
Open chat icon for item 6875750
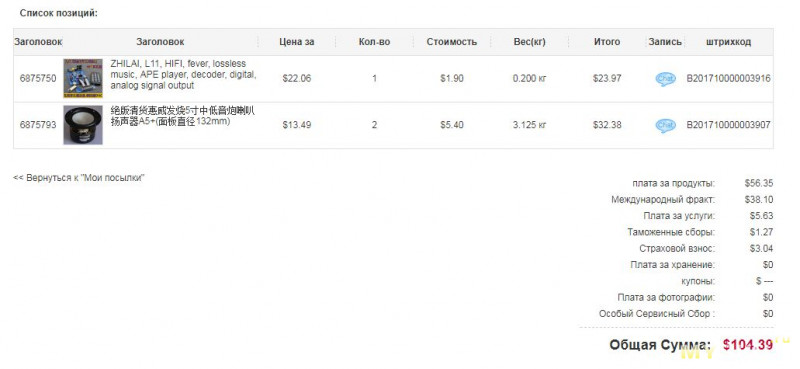[665, 79]
